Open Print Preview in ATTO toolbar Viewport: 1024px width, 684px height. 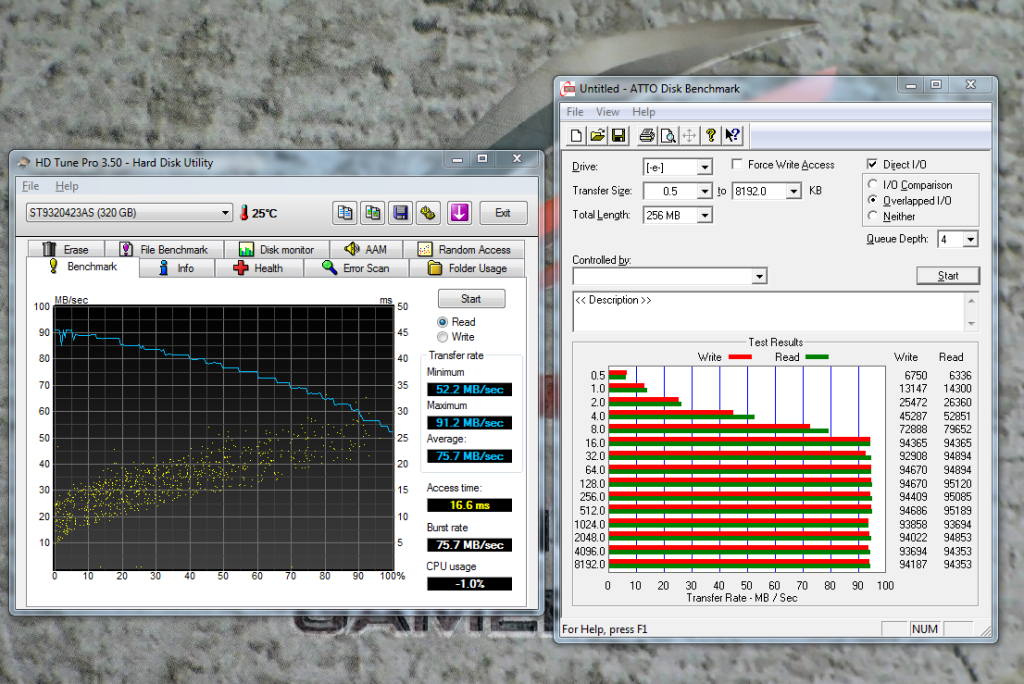point(668,136)
